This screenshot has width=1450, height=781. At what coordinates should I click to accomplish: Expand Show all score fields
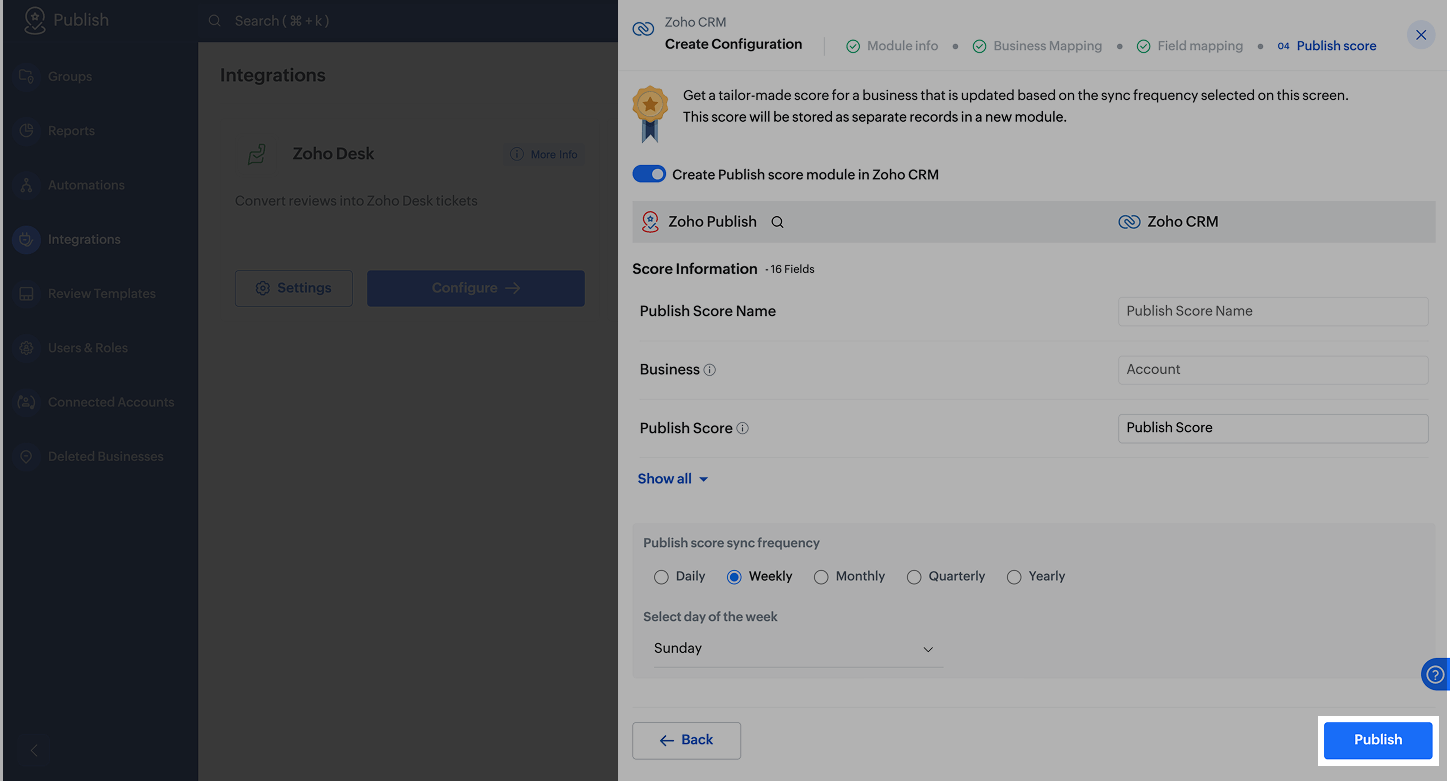(x=673, y=479)
